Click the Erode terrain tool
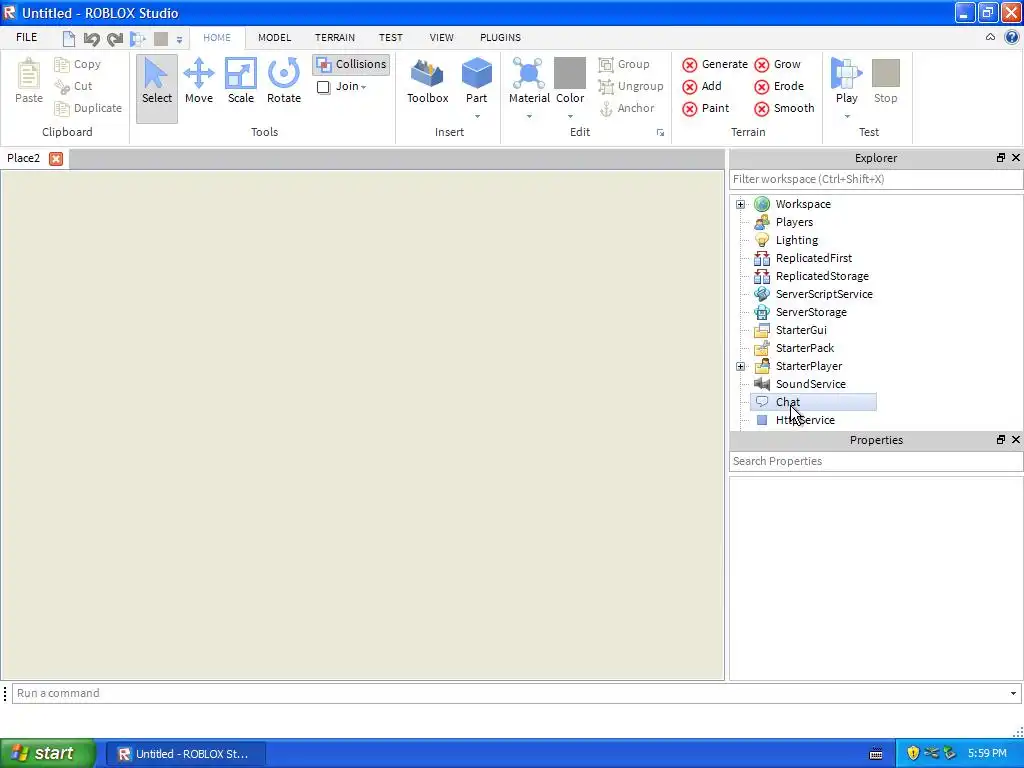The image size is (1024, 768). (778, 86)
